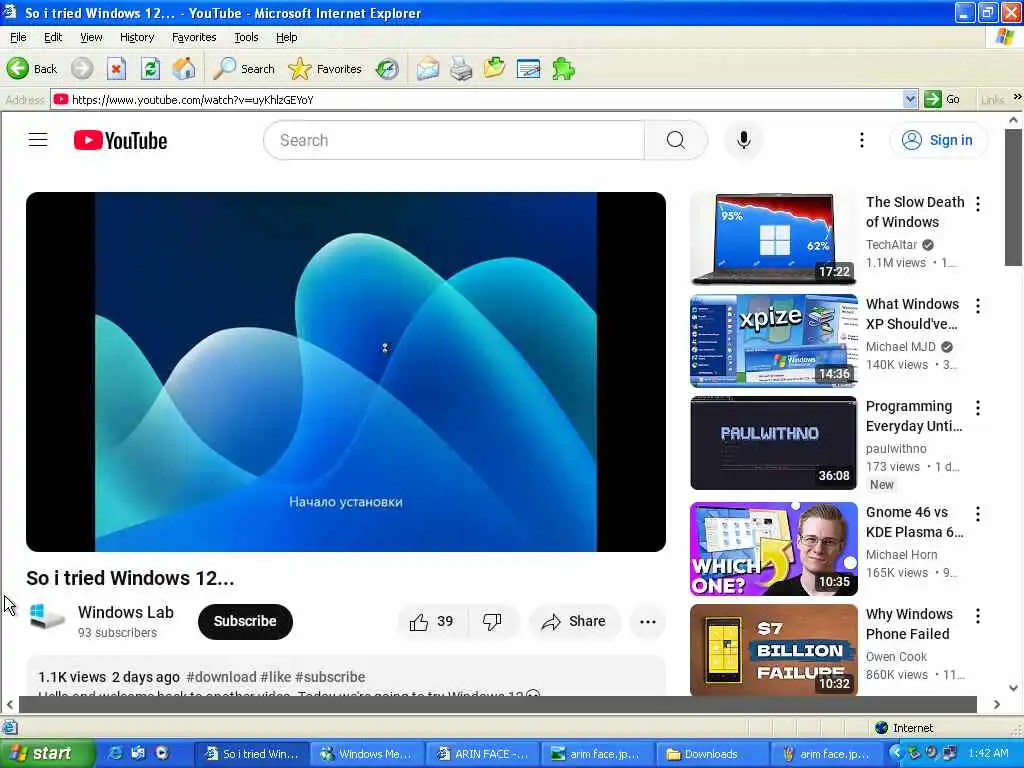The height and width of the screenshot is (768, 1024).
Task: Click the Refresh page icon
Action: [x=150, y=69]
